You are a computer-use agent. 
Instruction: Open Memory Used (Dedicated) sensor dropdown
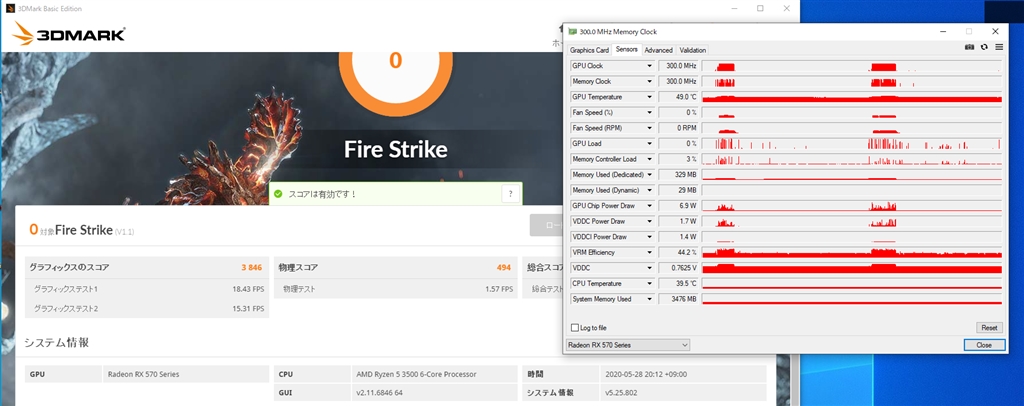pos(650,175)
